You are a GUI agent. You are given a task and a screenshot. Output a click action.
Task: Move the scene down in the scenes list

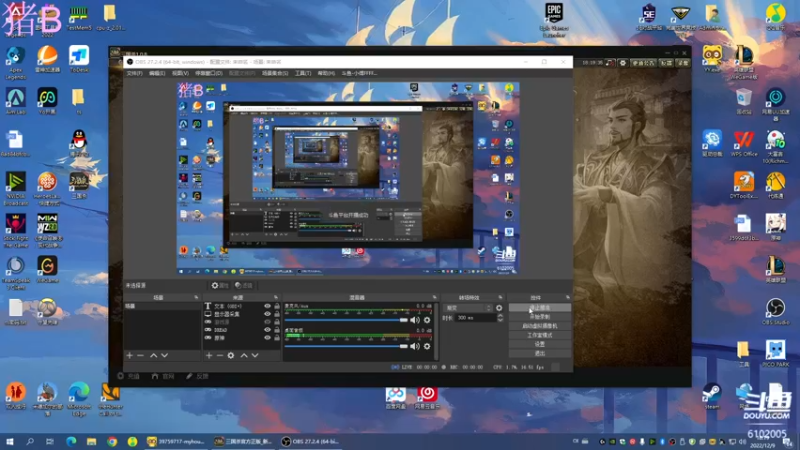point(164,355)
